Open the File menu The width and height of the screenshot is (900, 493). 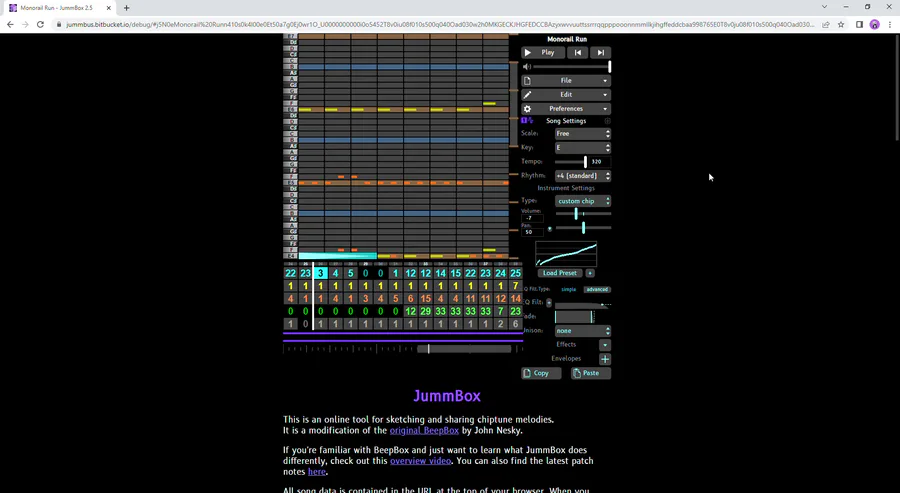point(566,81)
